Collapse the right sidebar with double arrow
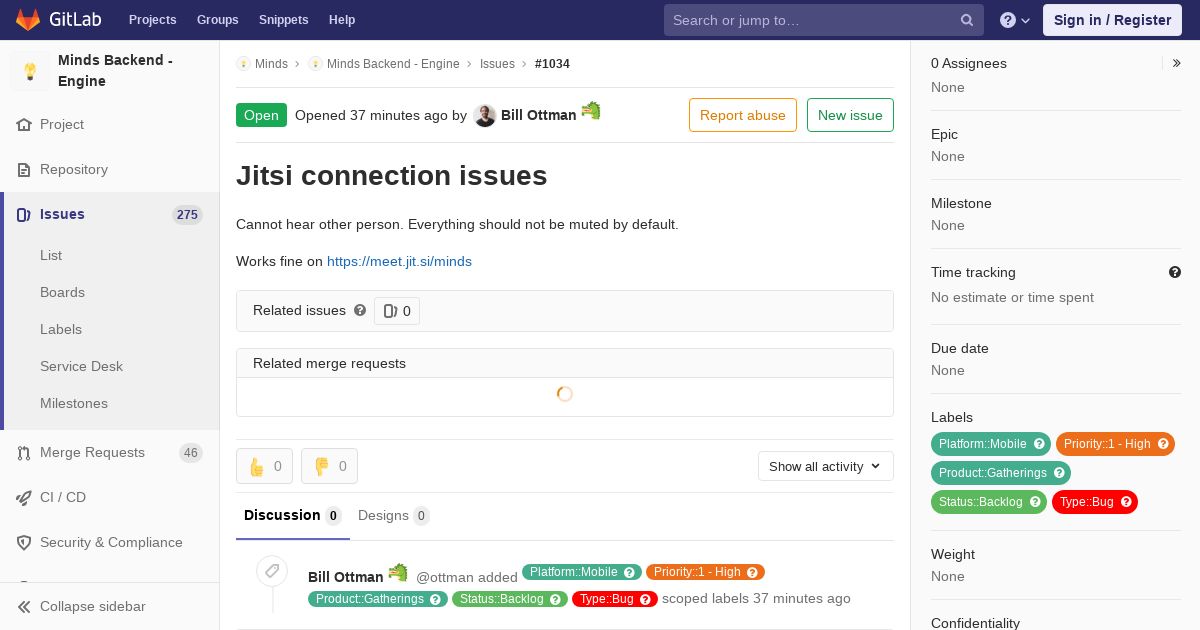 tap(1177, 63)
